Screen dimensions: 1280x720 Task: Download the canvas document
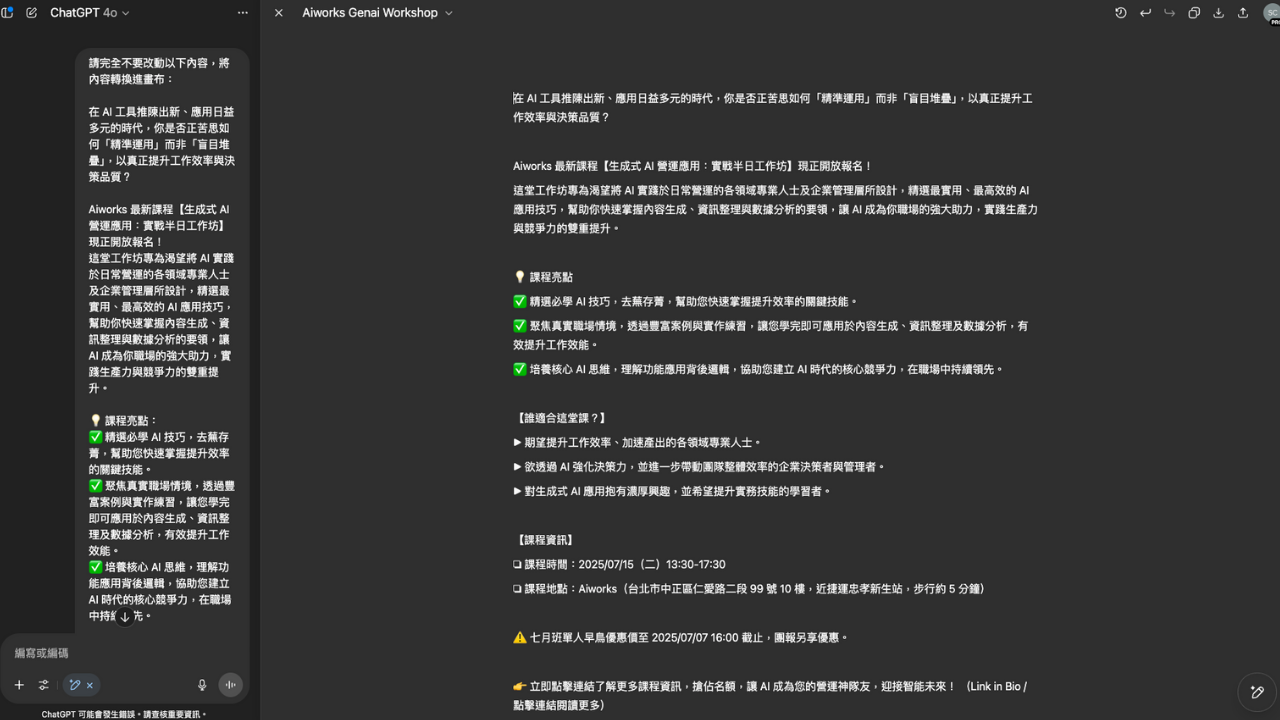[x=1218, y=13]
